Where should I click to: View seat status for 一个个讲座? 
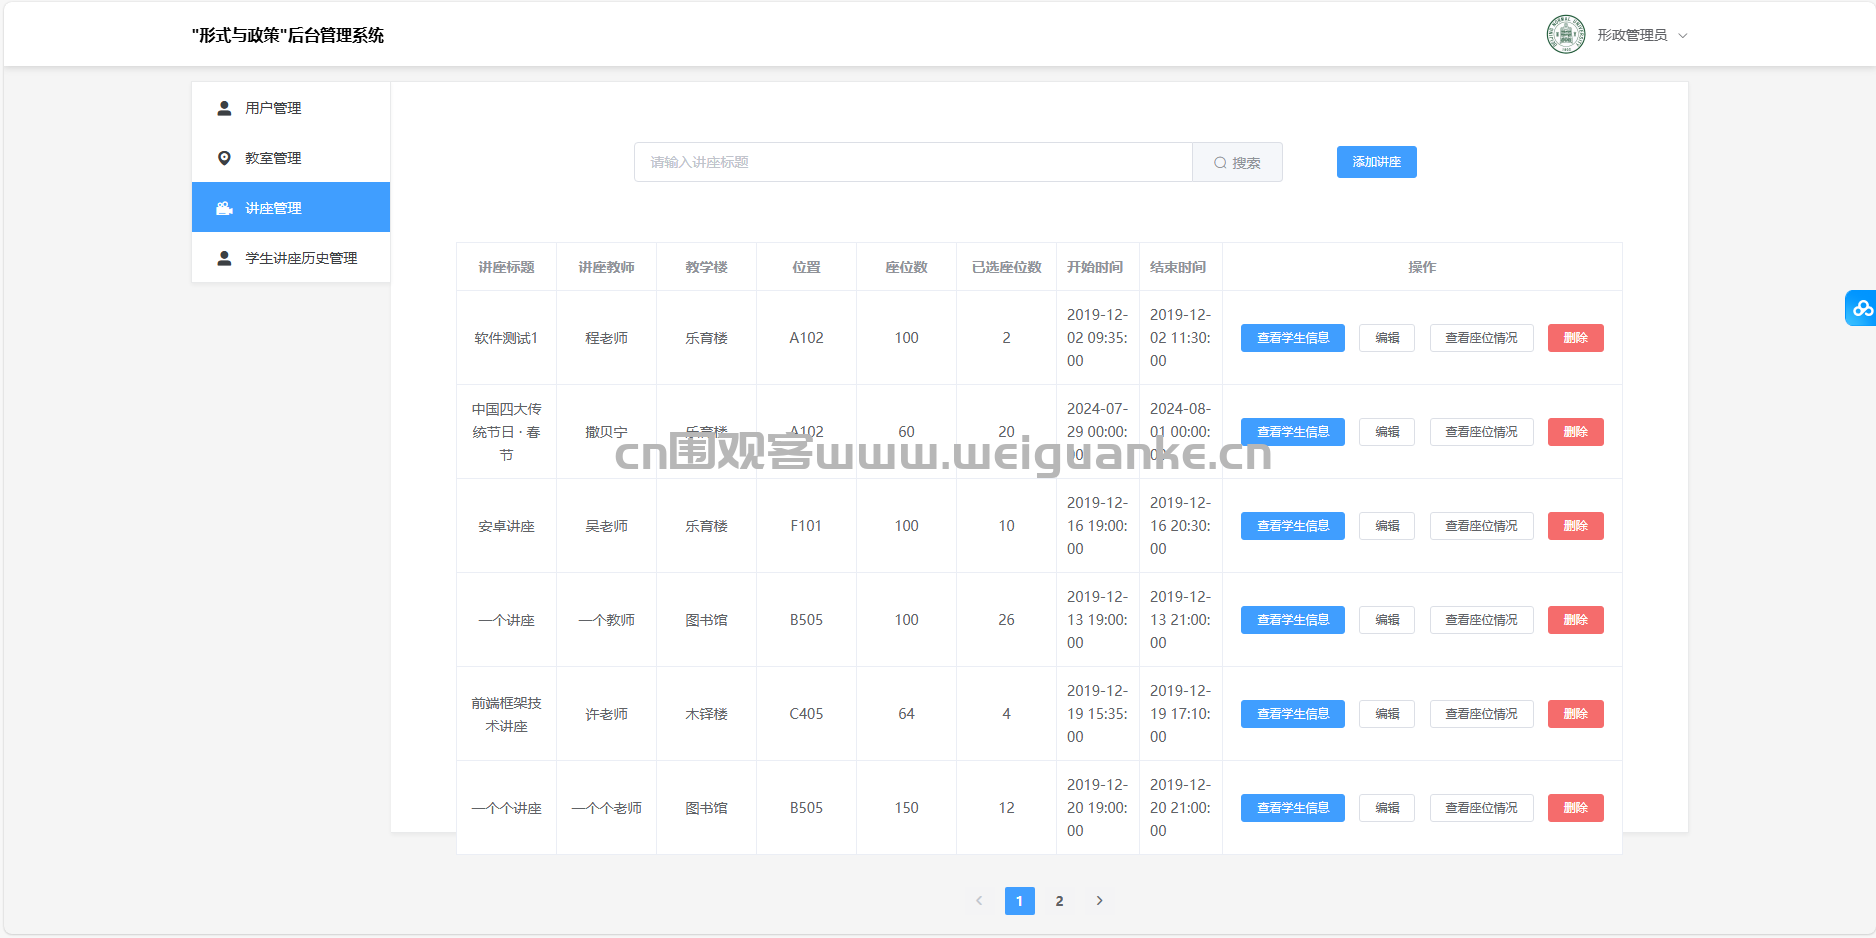[1481, 808]
